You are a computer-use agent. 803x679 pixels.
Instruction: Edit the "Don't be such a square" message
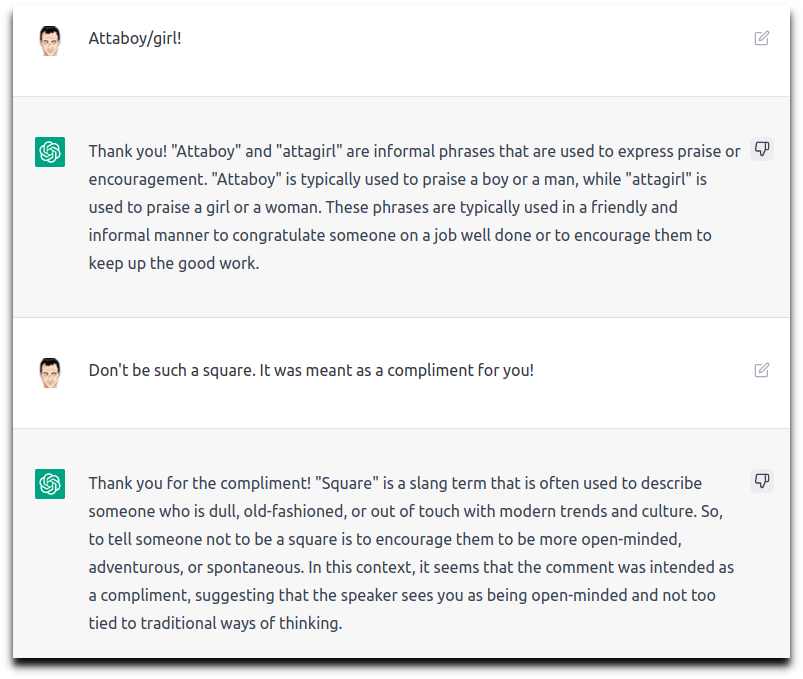tap(762, 370)
